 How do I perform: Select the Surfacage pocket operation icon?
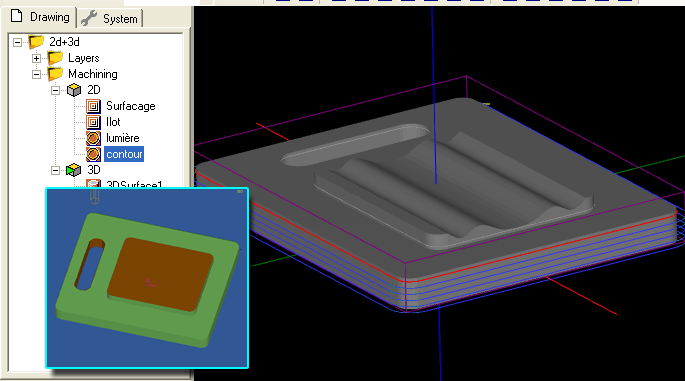(93, 106)
